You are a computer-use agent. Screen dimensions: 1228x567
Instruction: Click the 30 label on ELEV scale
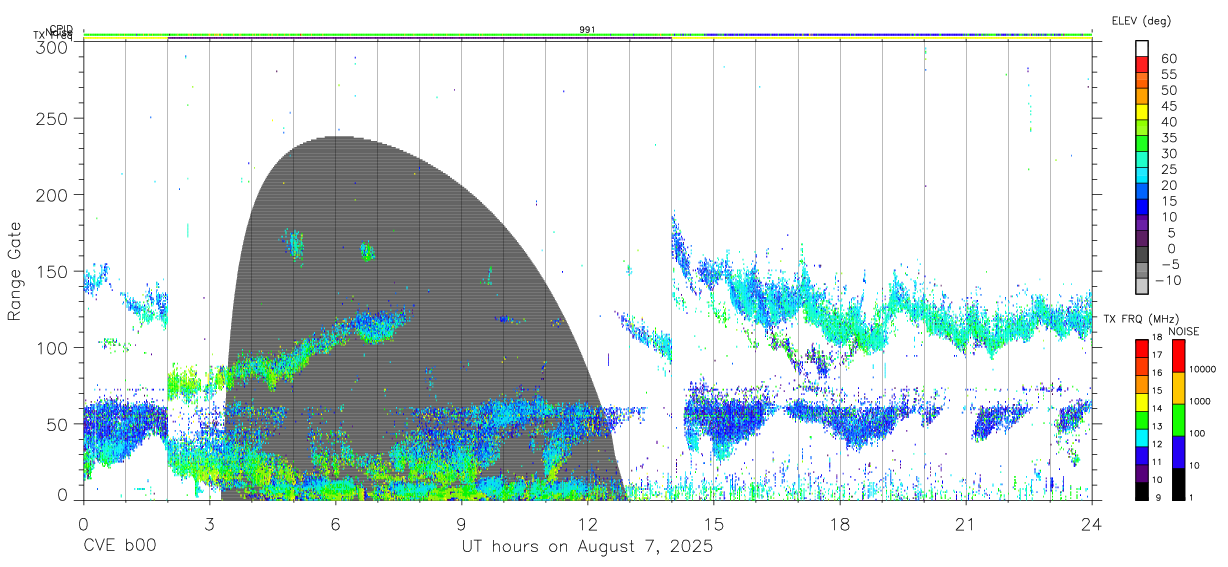point(1169,153)
